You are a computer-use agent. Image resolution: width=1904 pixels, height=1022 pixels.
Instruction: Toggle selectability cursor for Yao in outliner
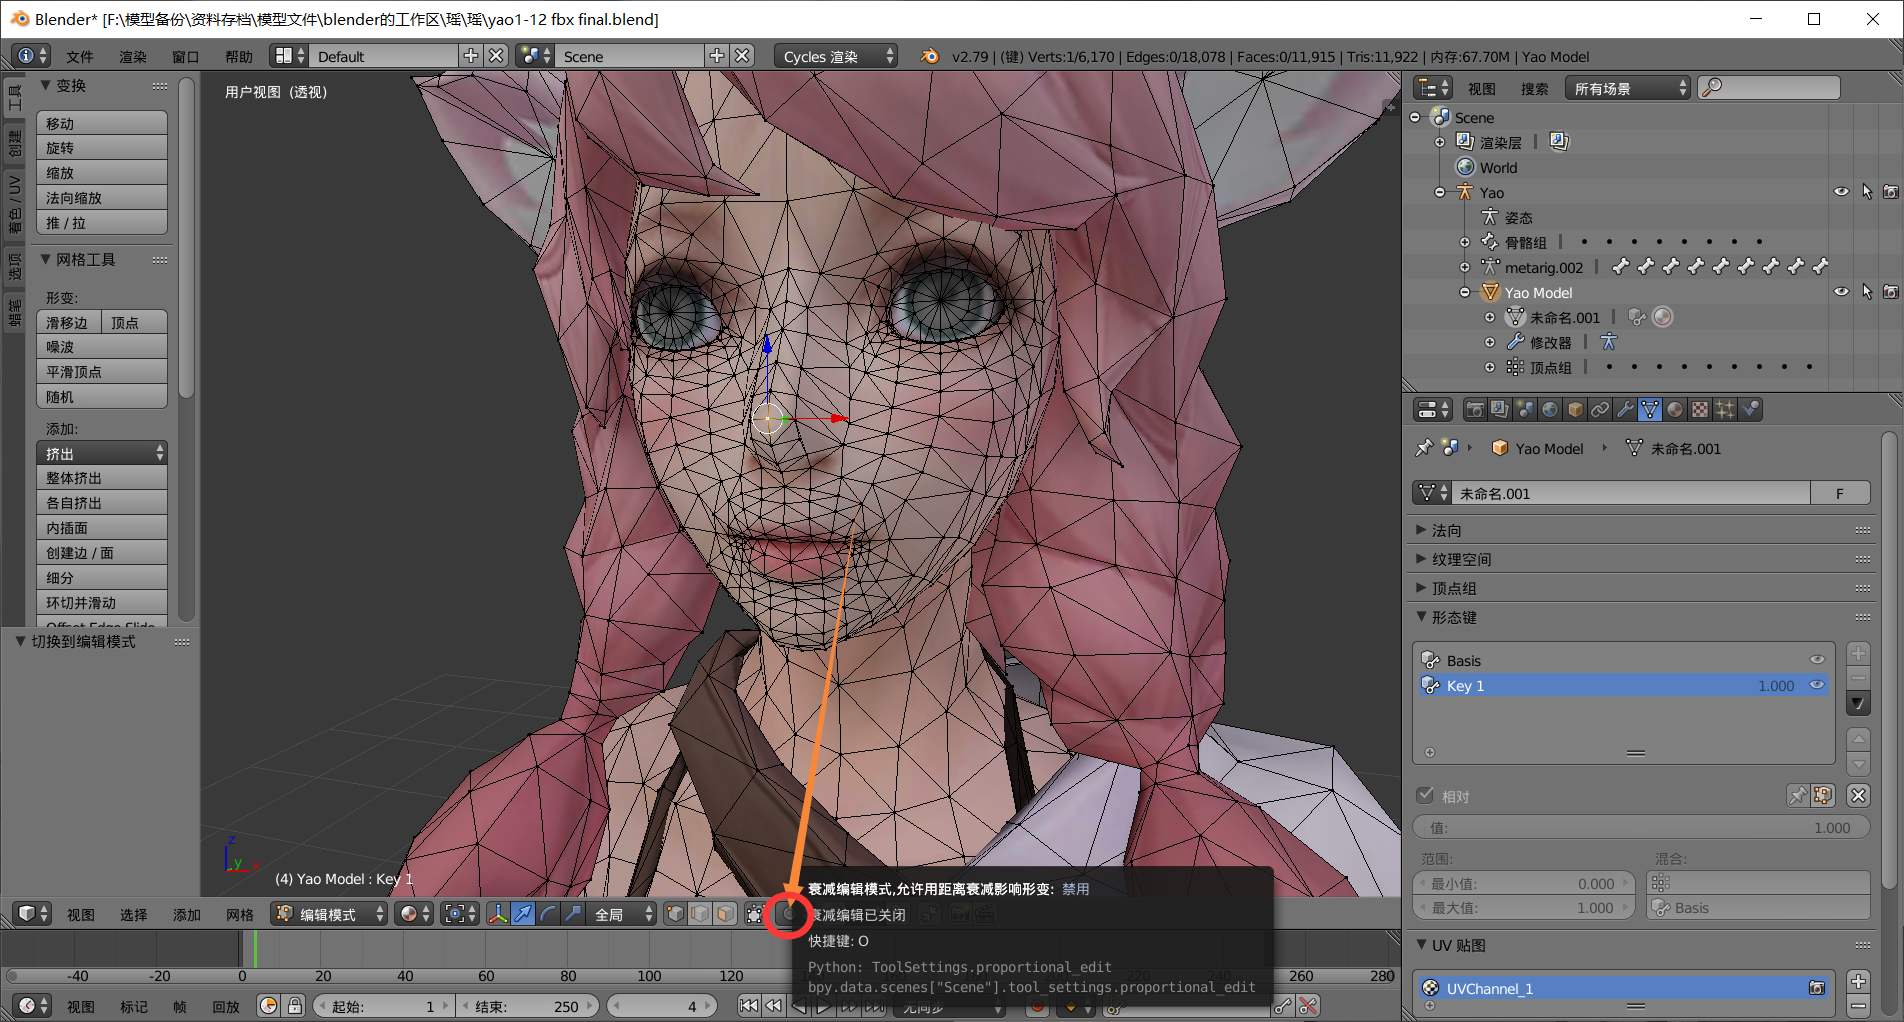1866,192
